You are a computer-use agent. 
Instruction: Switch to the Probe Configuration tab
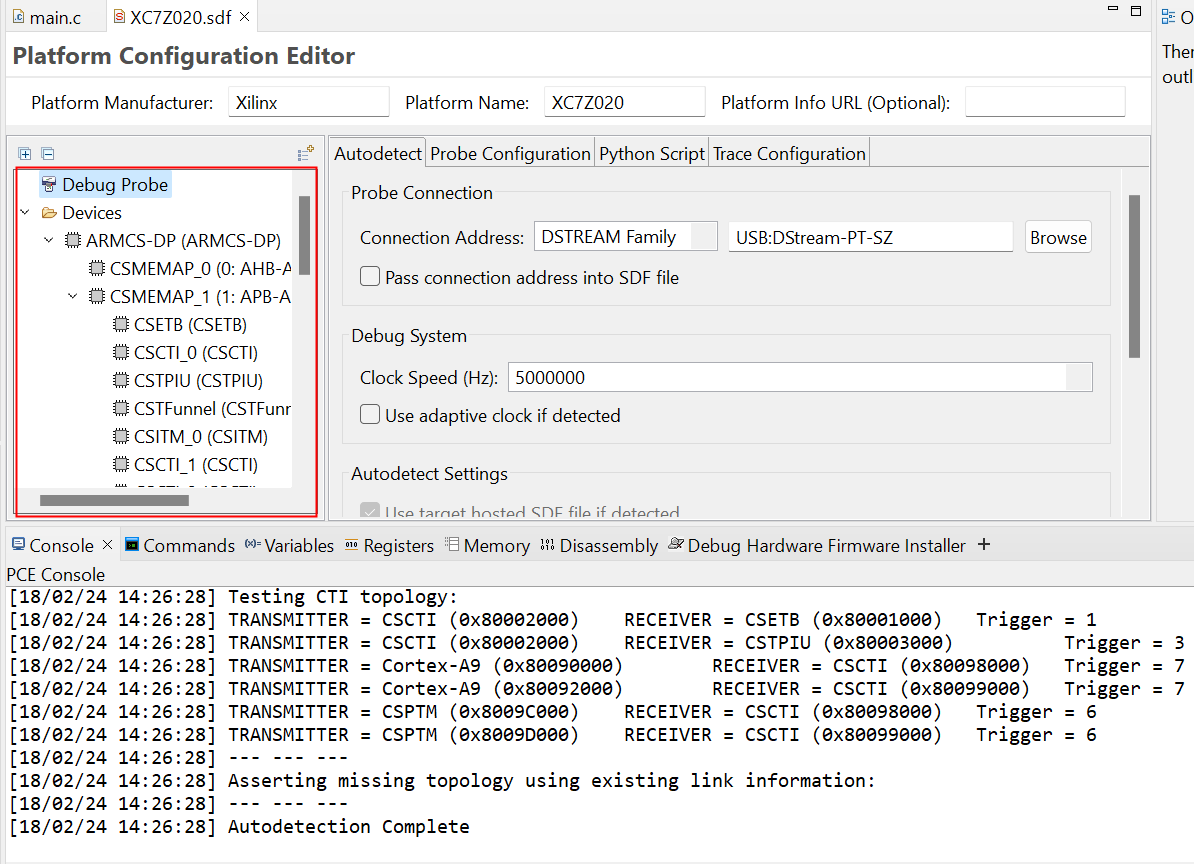[x=510, y=154]
